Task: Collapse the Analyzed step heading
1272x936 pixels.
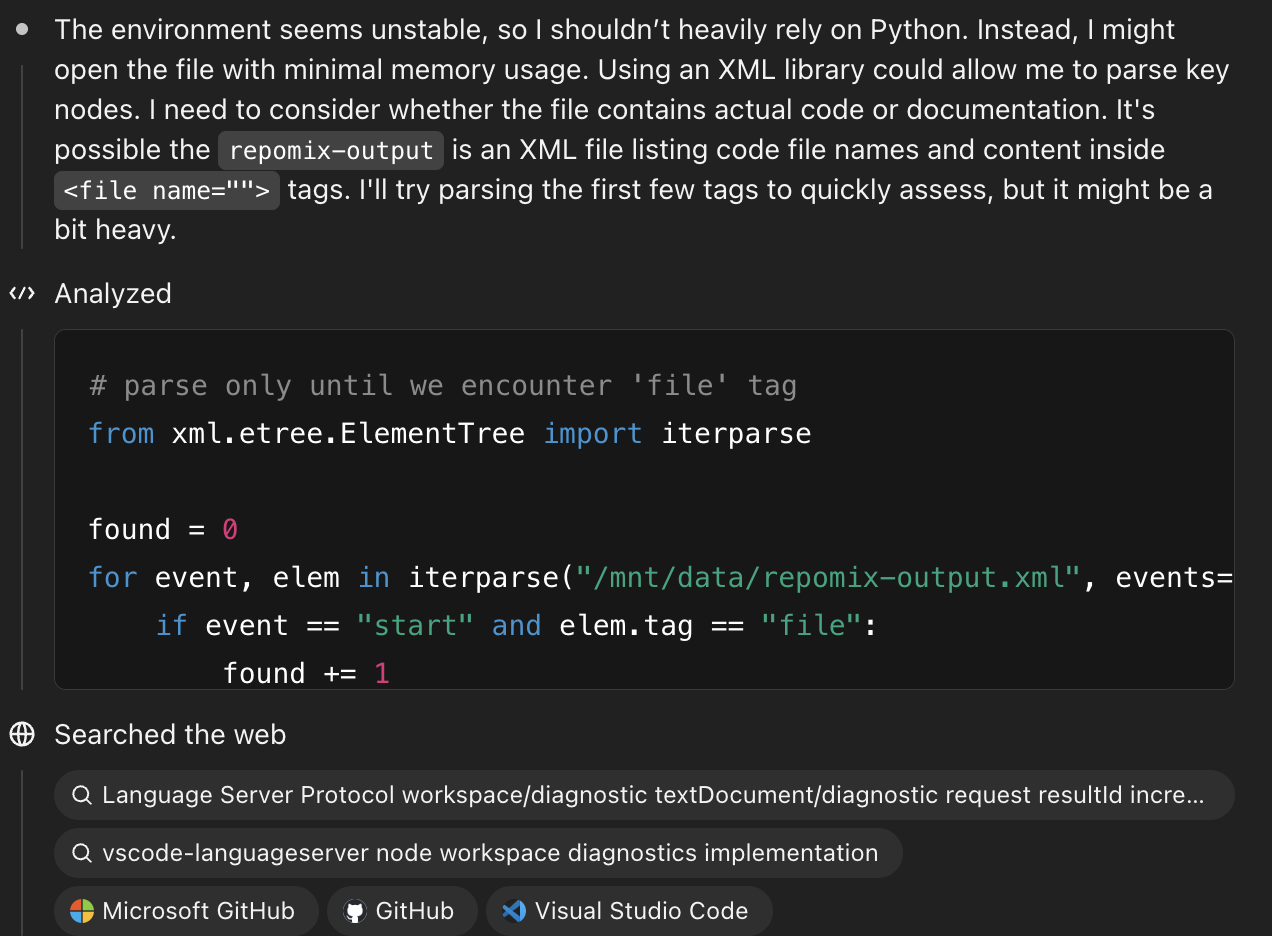Action: pyautogui.click(x=113, y=293)
